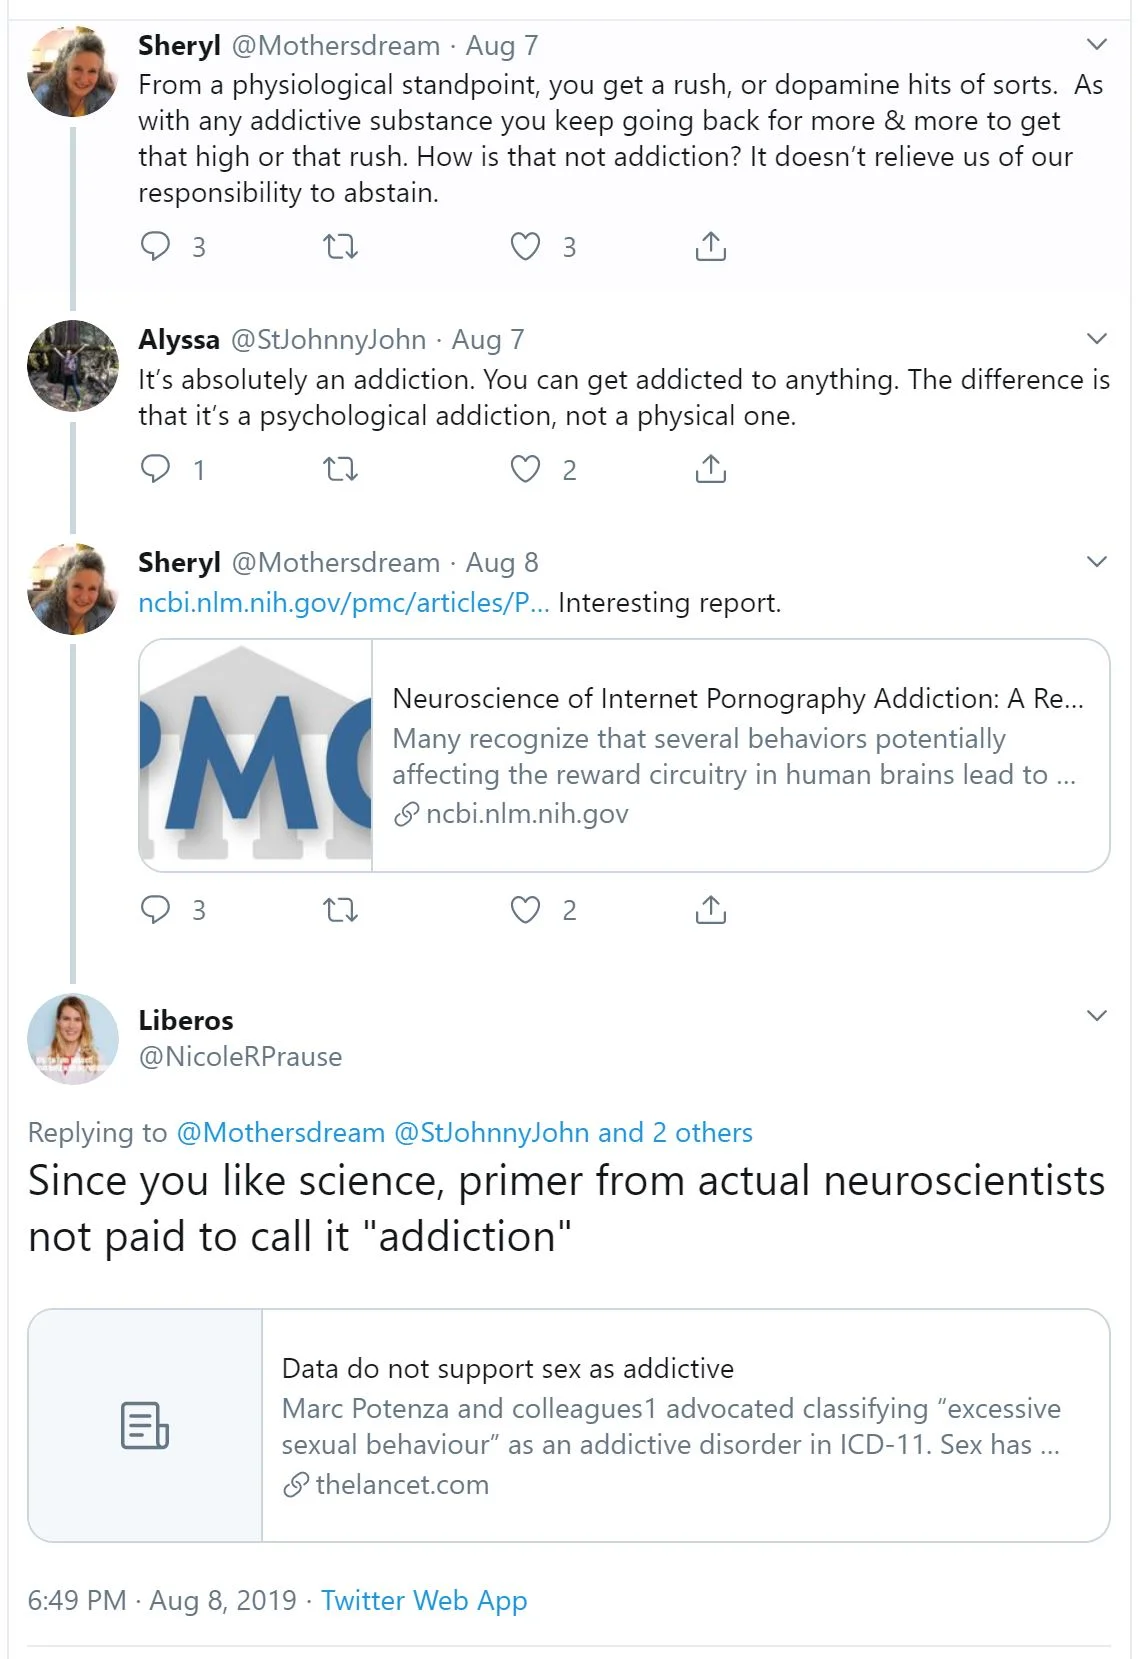Open options chevron on Sheryl's first tweet
This screenshot has height=1659, width=1144.
click(1096, 45)
